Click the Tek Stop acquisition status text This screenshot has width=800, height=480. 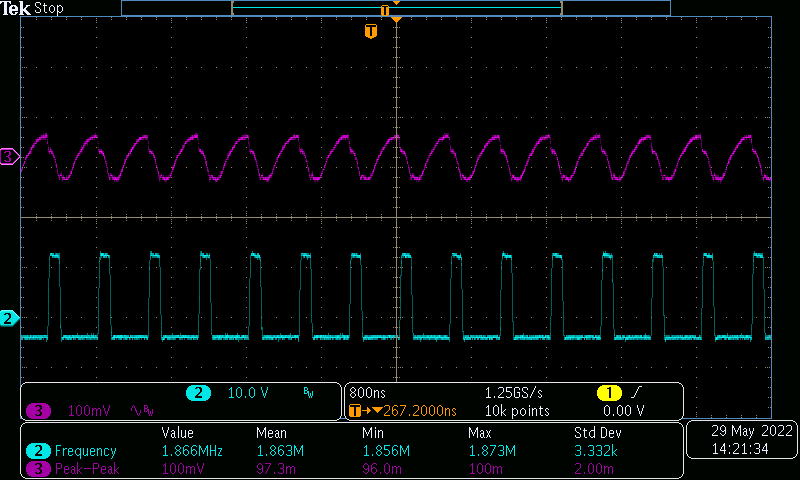pos(32,8)
